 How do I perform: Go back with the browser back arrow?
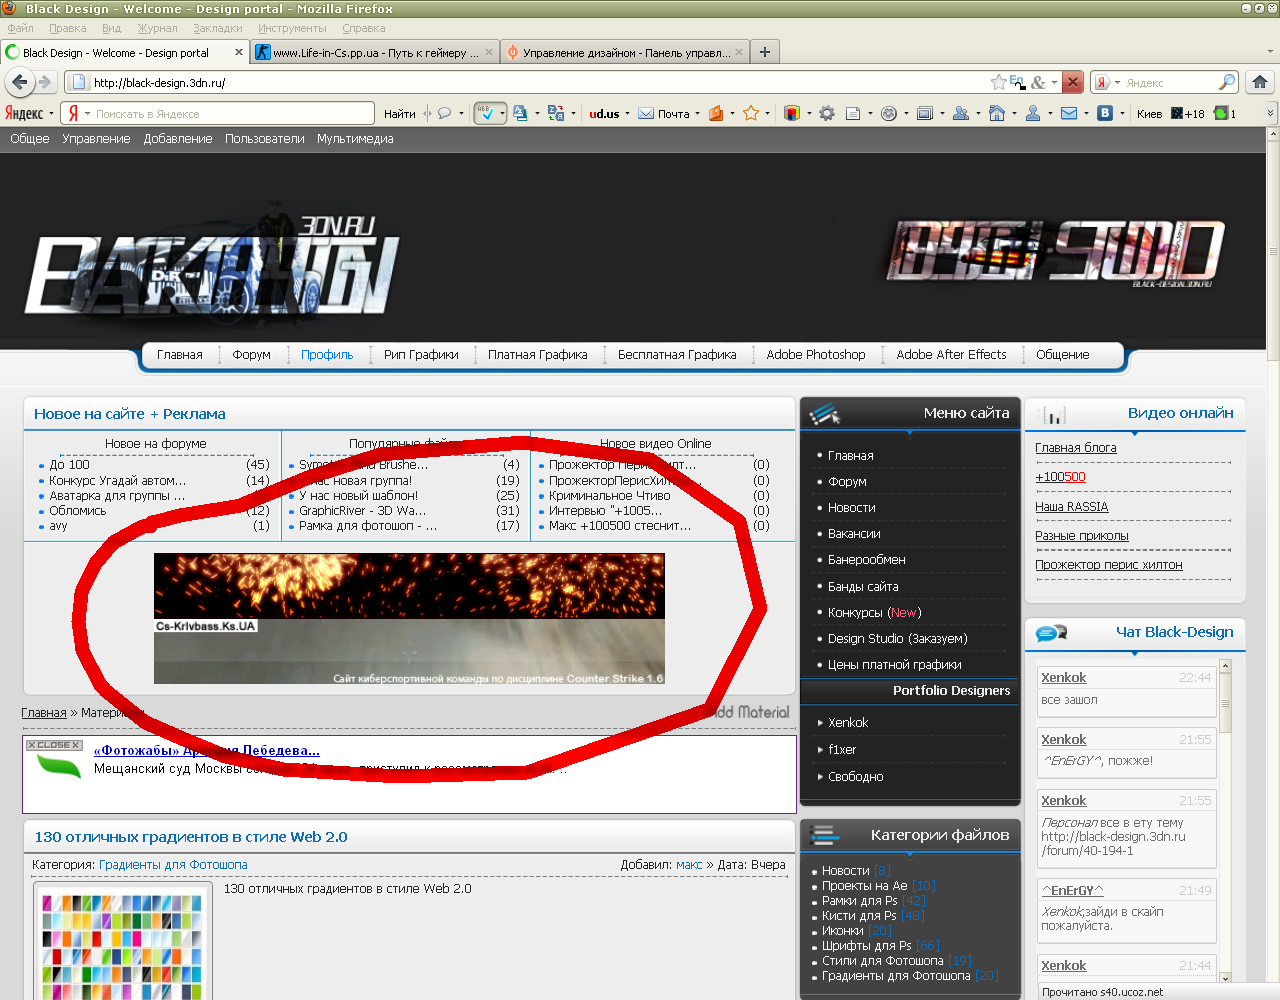point(20,82)
